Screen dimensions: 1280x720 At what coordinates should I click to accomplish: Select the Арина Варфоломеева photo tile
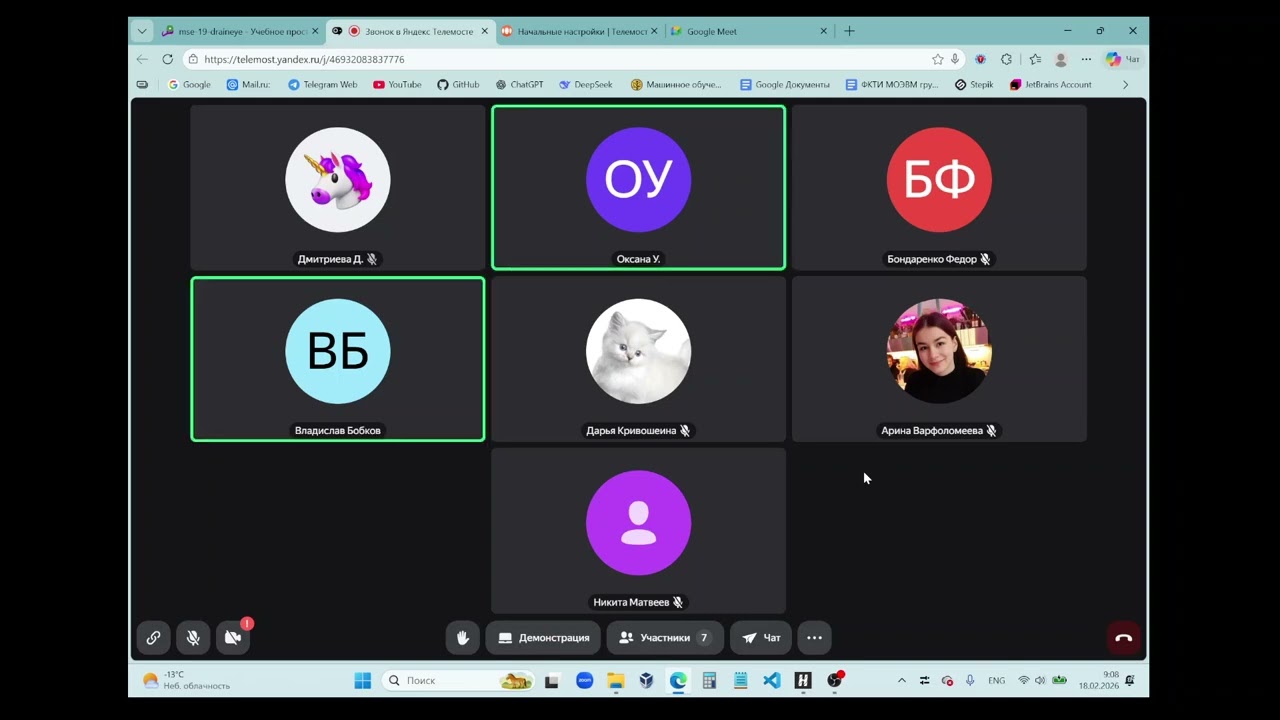click(939, 359)
